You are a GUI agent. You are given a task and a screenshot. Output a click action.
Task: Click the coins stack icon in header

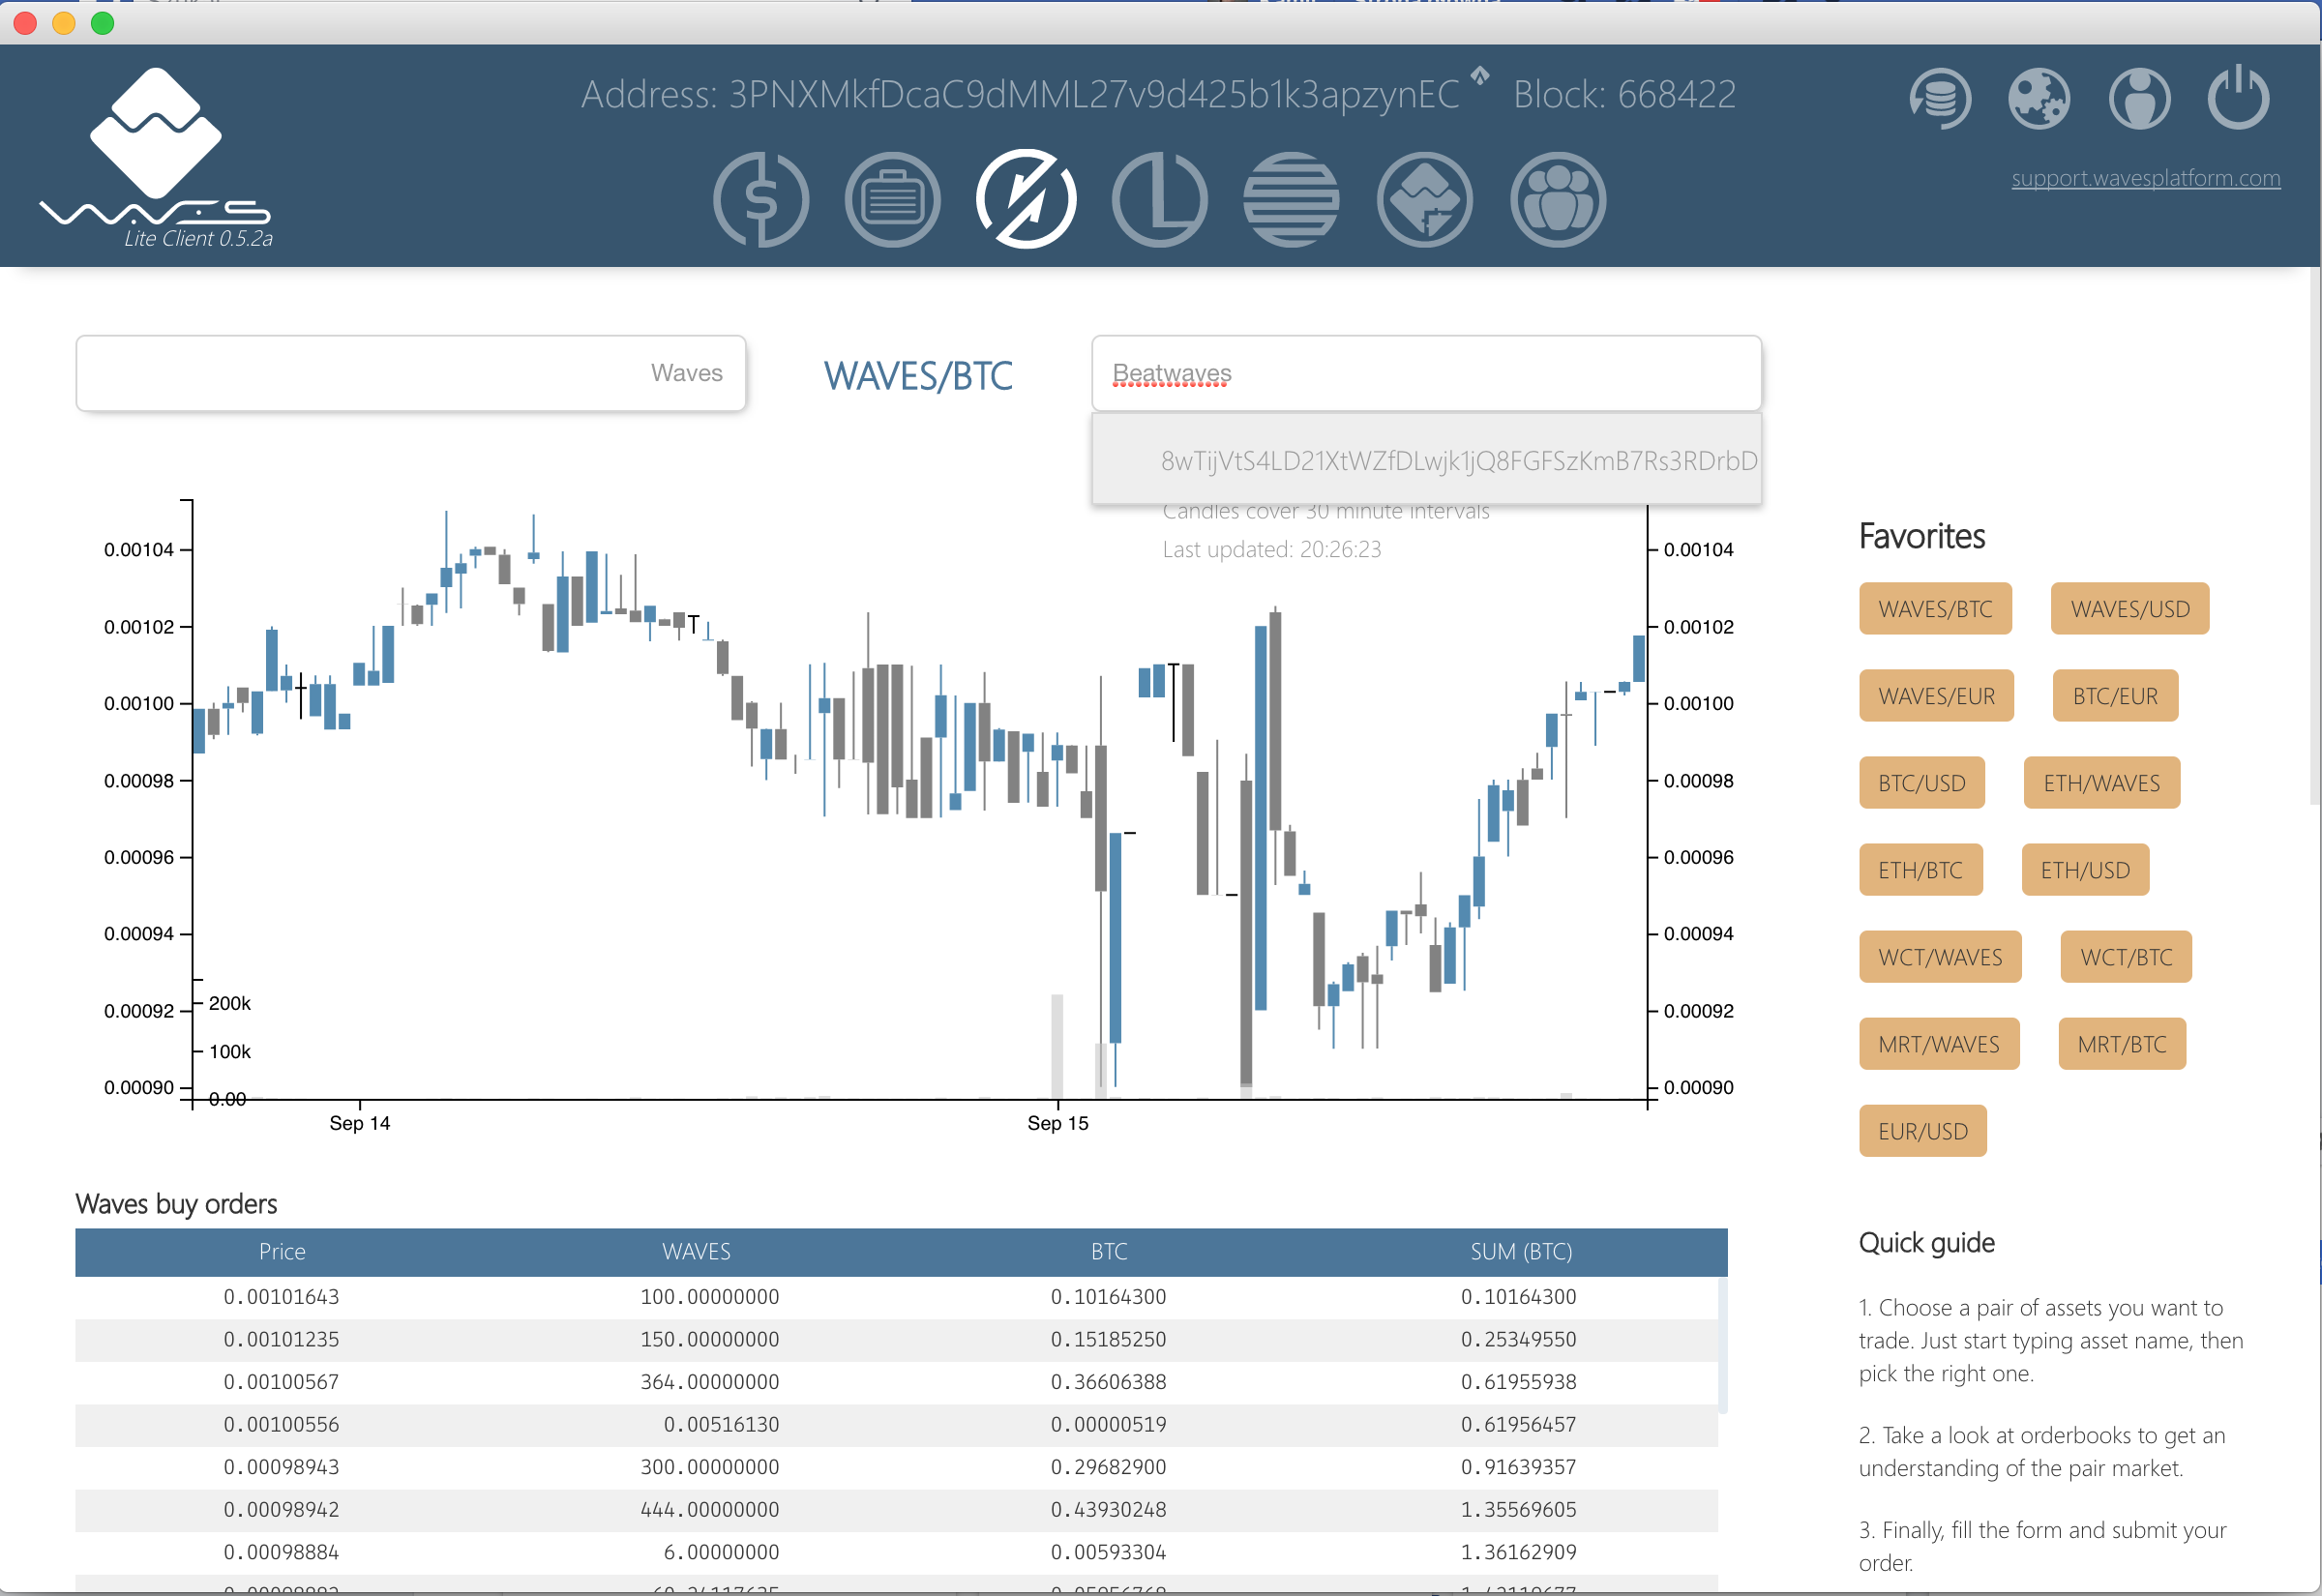(1940, 98)
